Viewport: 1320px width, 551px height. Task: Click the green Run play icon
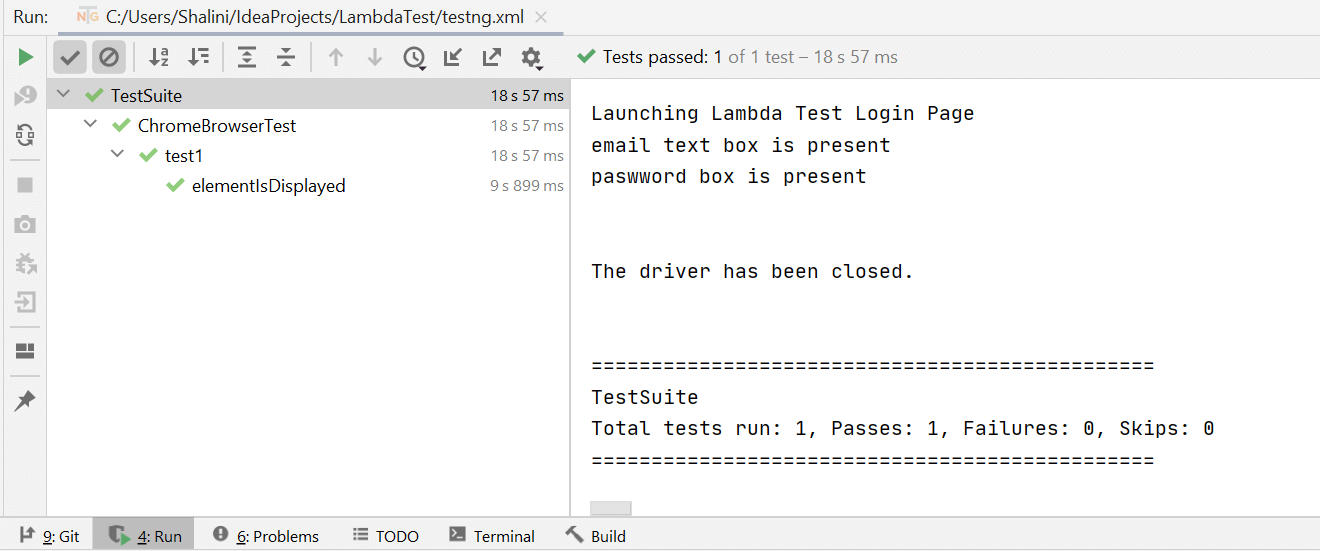click(26, 58)
